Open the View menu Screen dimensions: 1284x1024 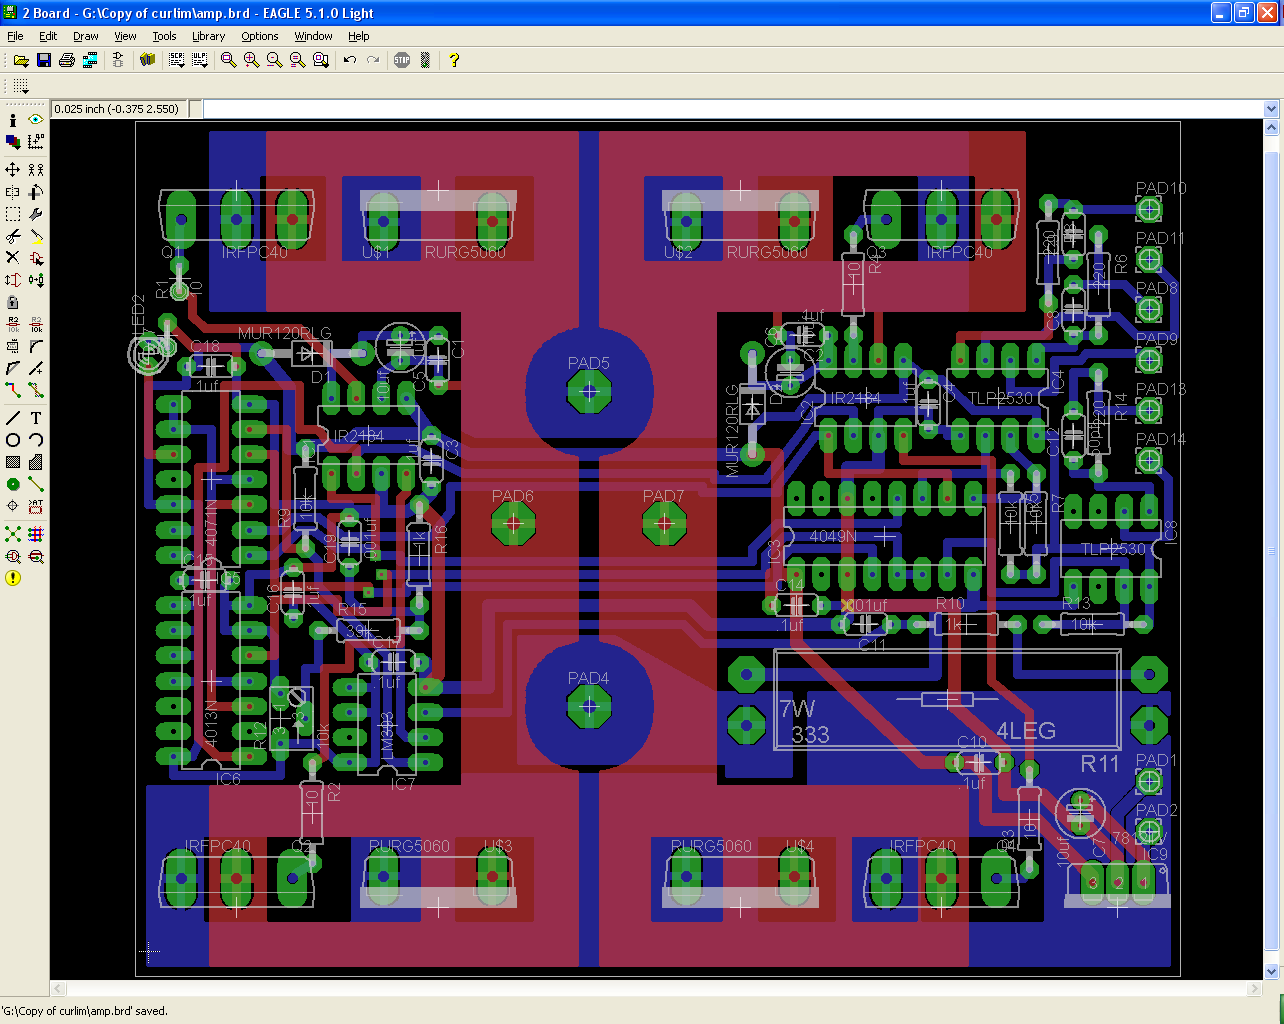click(x=125, y=36)
